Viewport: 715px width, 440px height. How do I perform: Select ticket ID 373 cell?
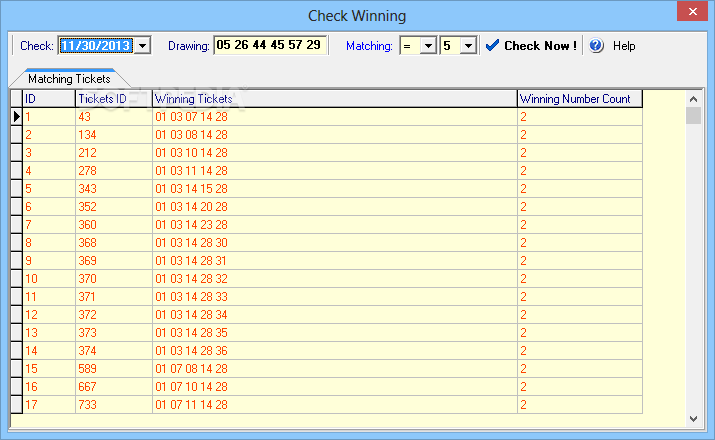[x=114, y=333]
